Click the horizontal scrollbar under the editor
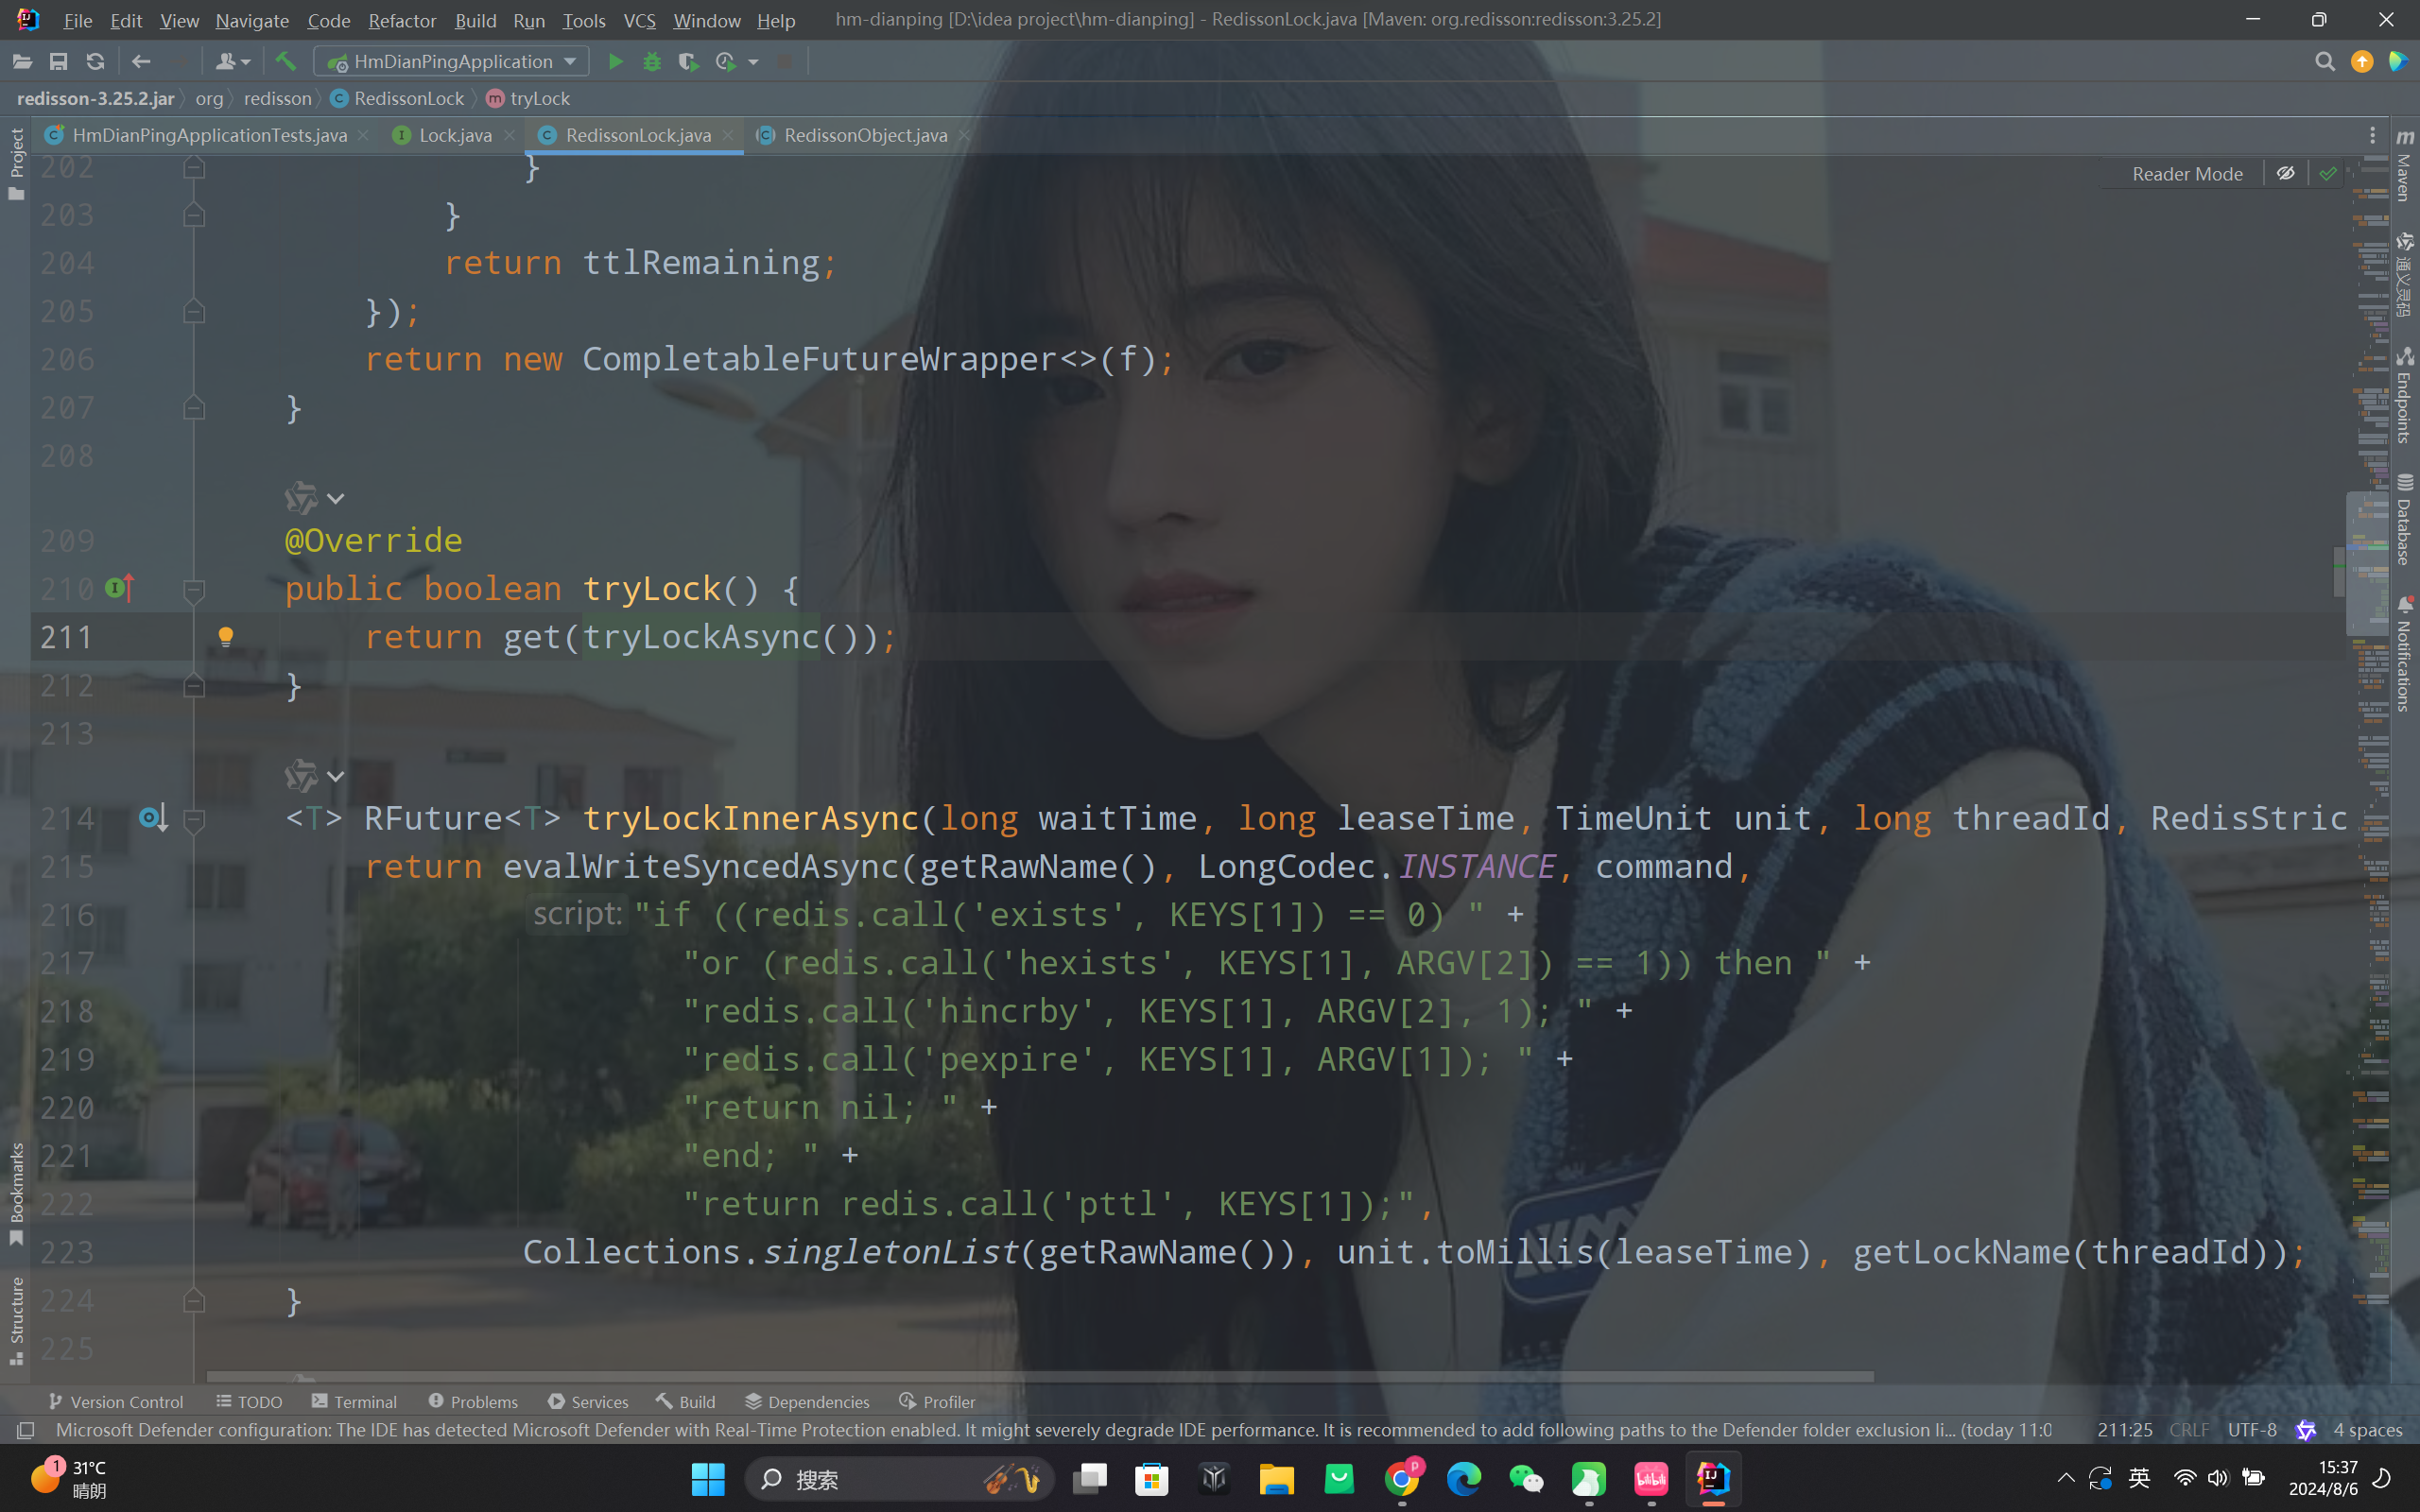 pyautogui.click(x=1040, y=1377)
